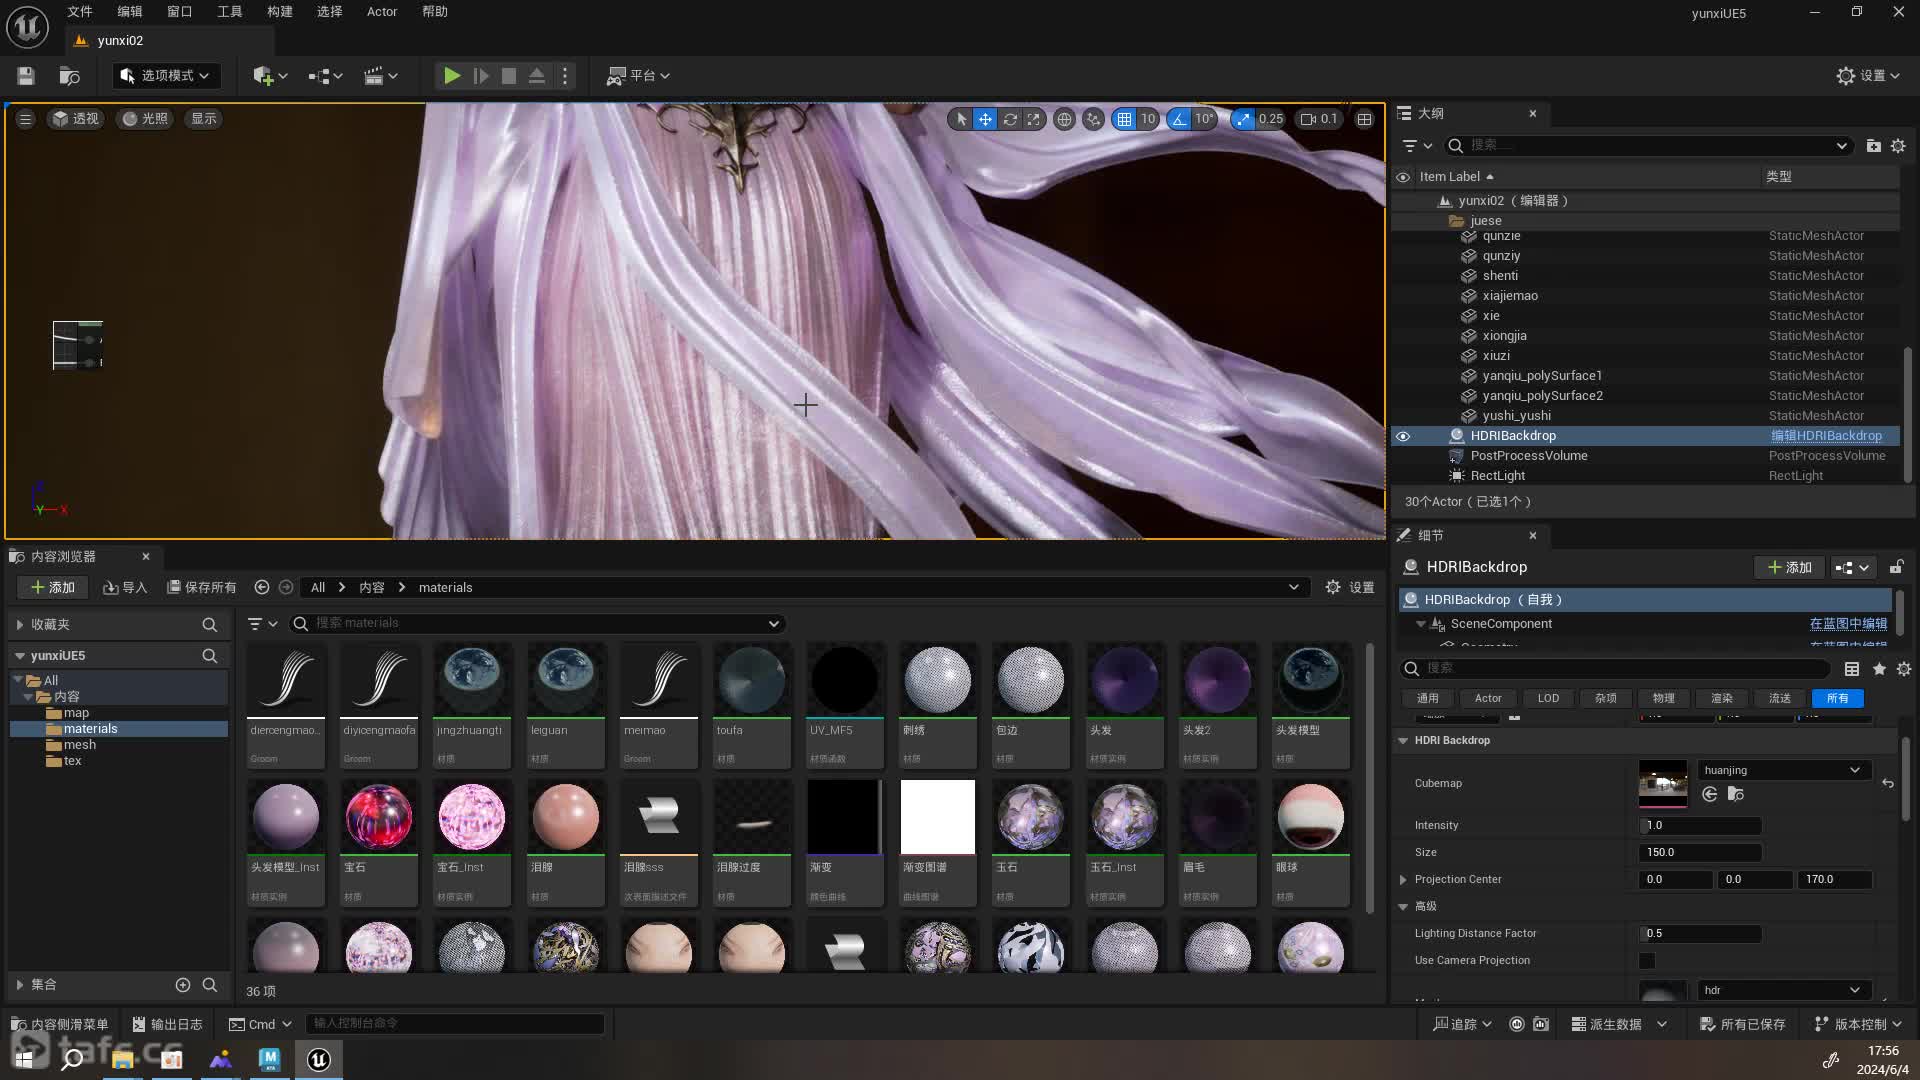
Task: Click the Eject button in toolbar
Action: point(537,76)
